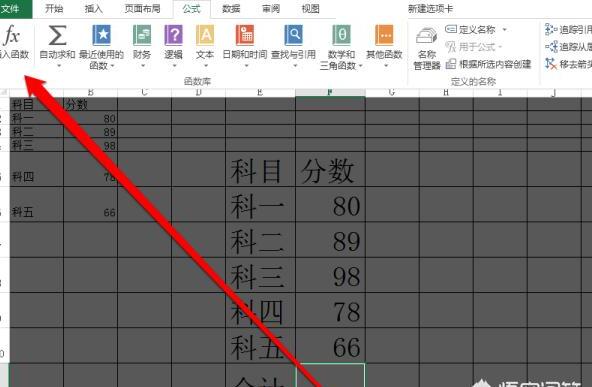Switch to the Insert (插入) tab

pyautogui.click(x=93, y=9)
